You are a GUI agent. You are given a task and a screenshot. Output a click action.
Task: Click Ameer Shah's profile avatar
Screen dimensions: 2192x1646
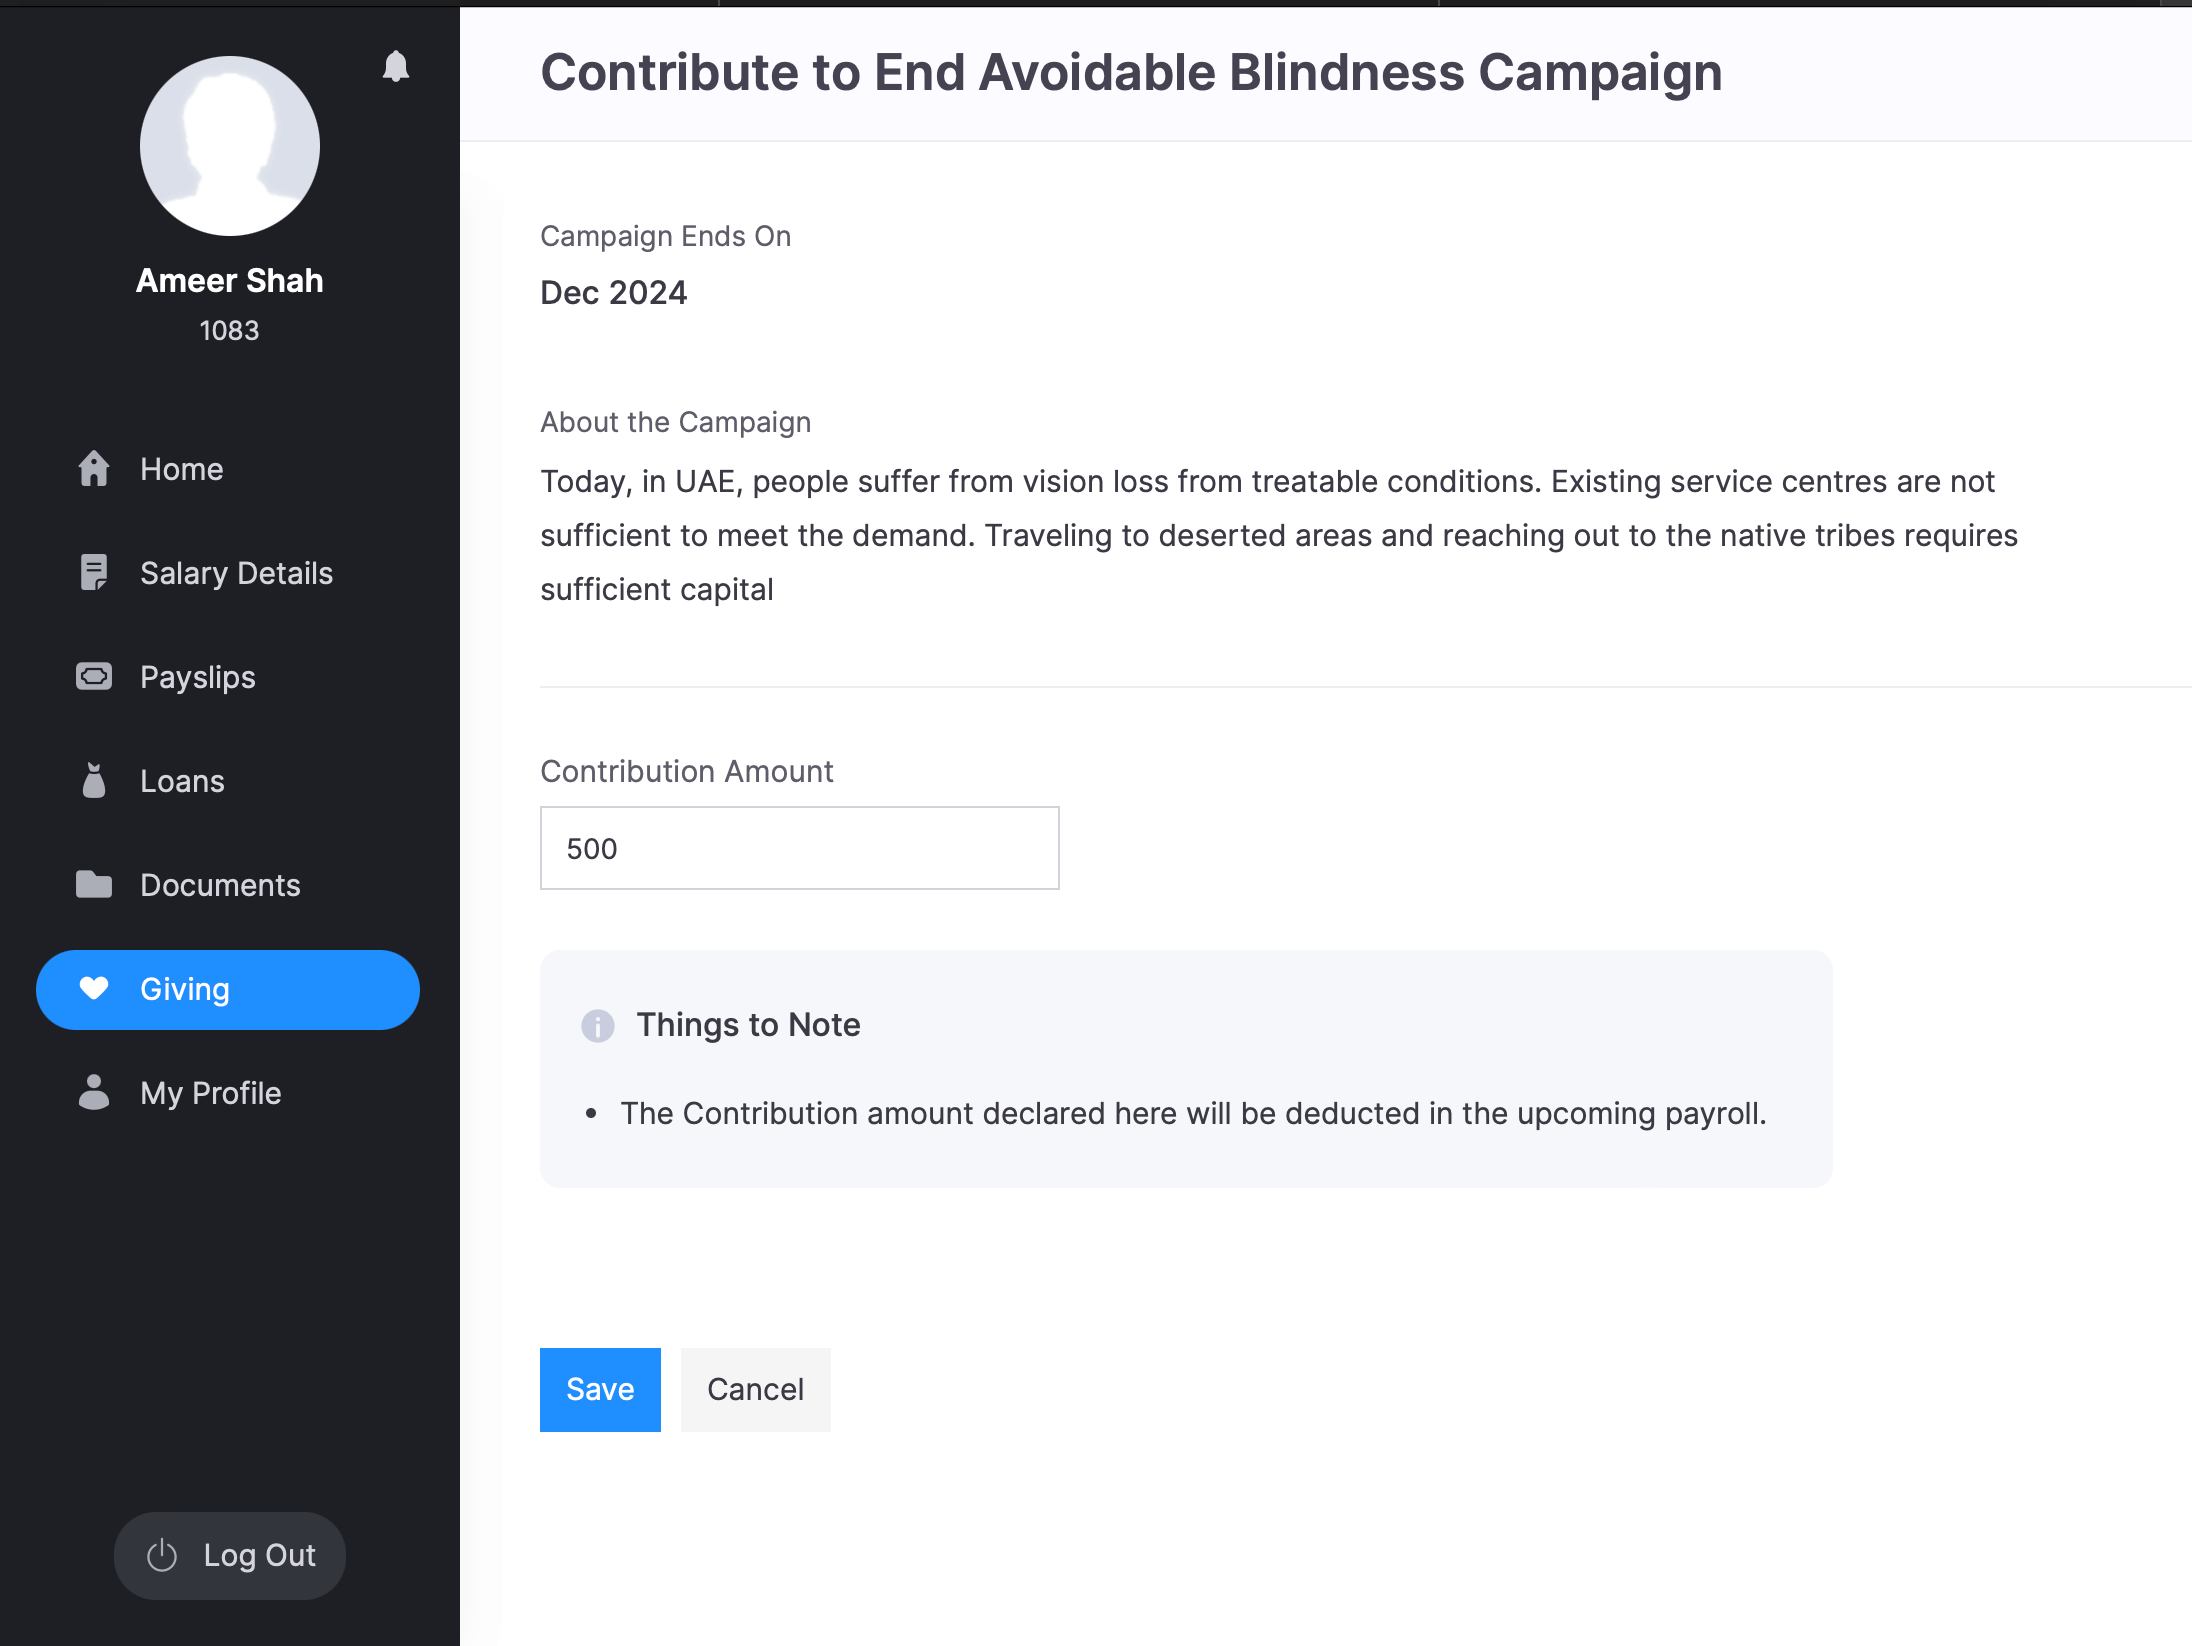tap(230, 146)
